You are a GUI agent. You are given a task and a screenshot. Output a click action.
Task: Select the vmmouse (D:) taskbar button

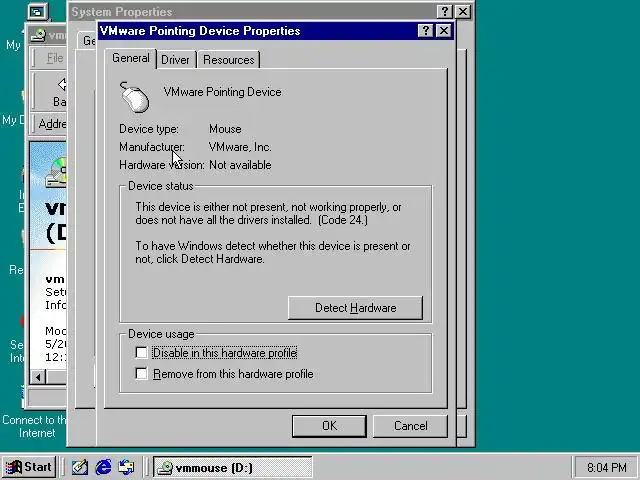(x=233, y=467)
